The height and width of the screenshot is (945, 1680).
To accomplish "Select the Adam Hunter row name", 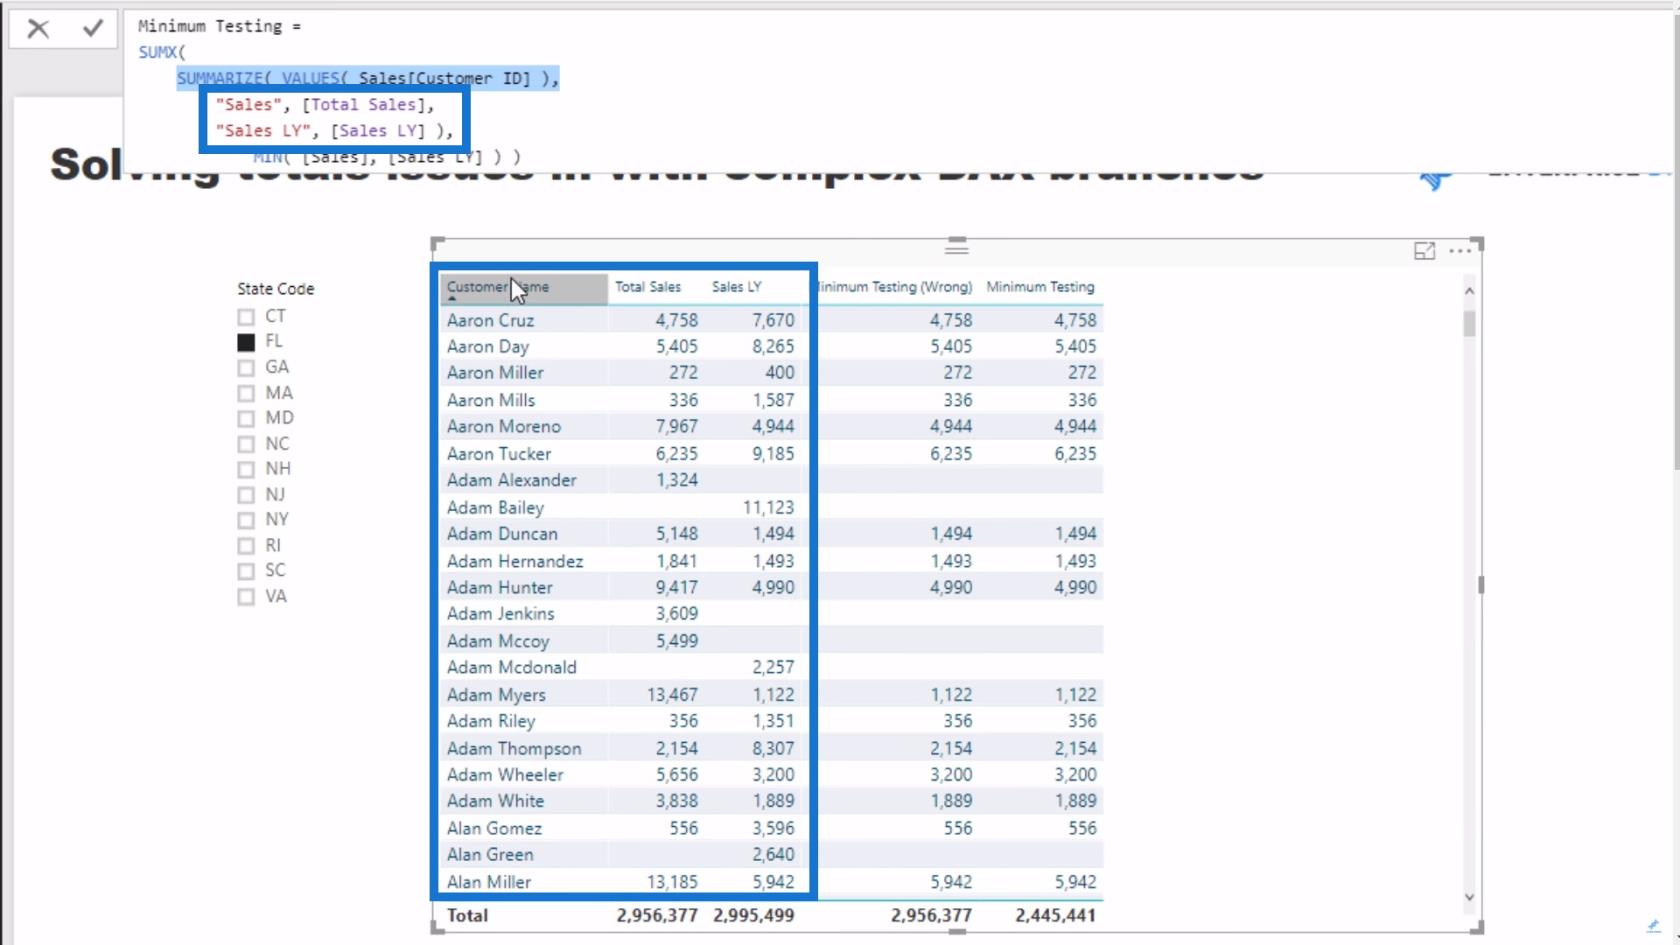I will tap(500, 587).
